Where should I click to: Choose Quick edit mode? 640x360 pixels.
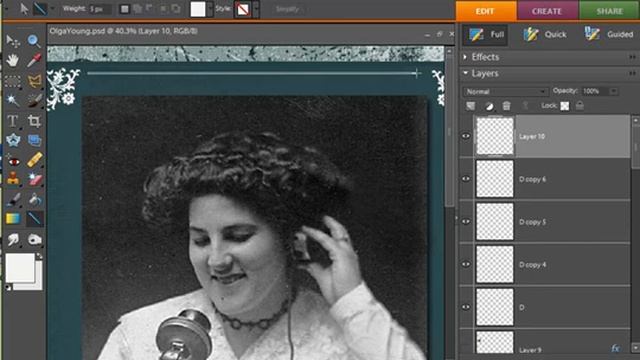pyautogui.click(x=545, y=35)
